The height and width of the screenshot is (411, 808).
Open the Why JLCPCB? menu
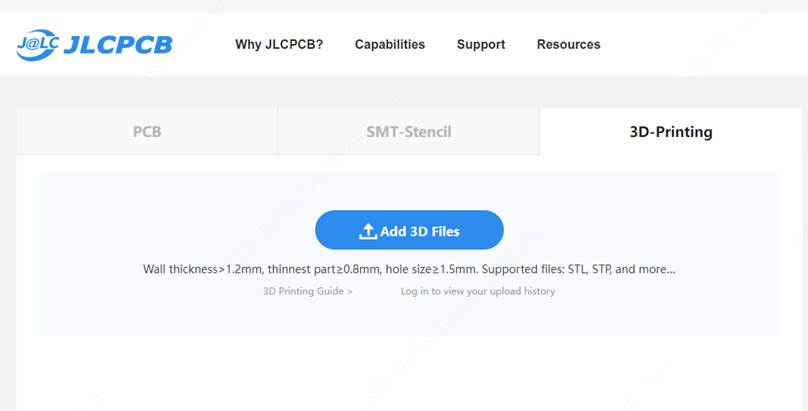tap(279, 44)
